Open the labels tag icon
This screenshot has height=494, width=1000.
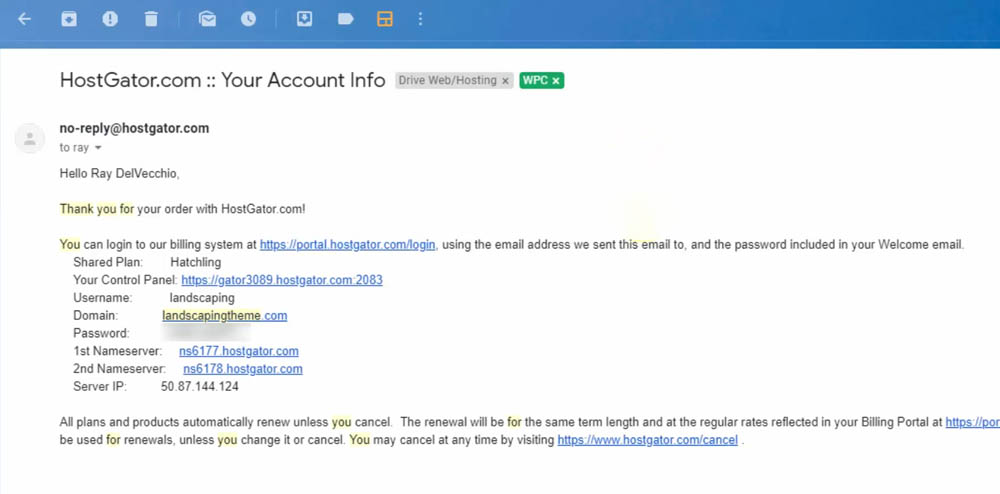pos(345,19)
